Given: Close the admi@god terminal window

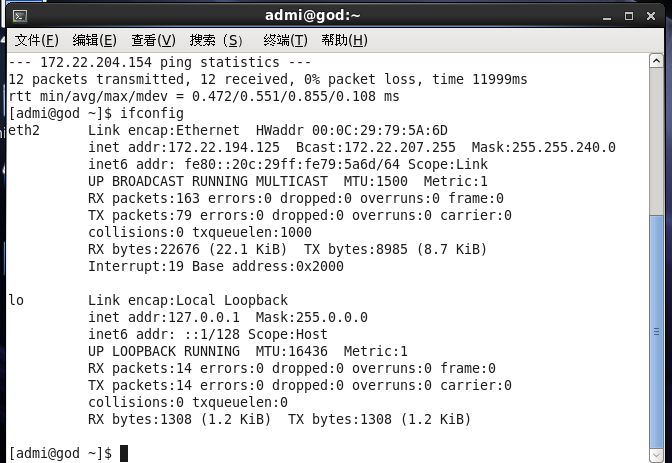Looking at the screenshot, I should click(x=649, y=15).
